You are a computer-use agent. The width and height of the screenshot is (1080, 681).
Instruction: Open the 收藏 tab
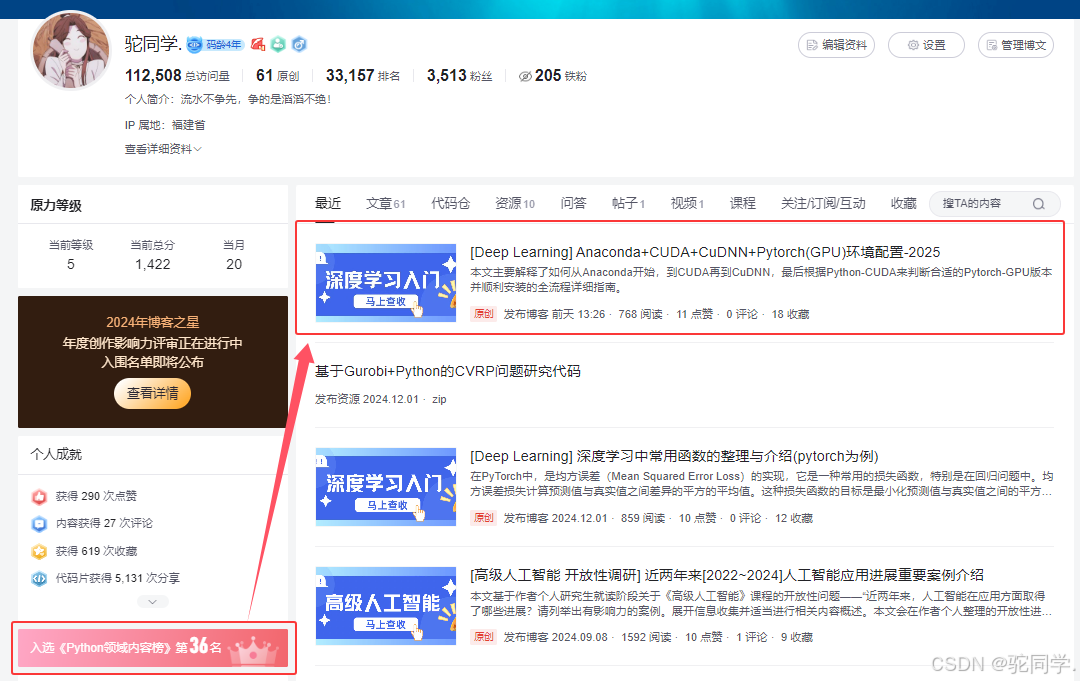904,203
